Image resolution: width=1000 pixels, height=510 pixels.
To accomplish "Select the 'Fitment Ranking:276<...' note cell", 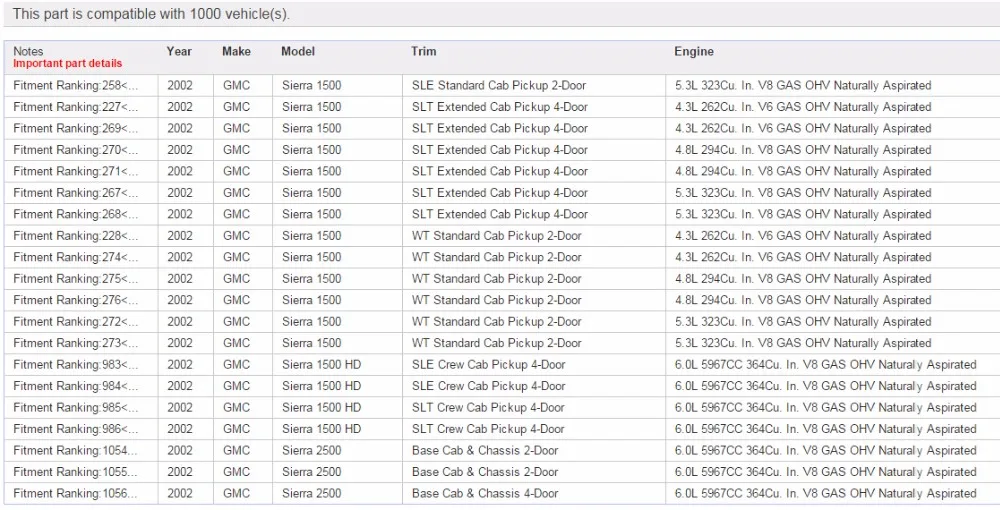I will coord(81,300).
